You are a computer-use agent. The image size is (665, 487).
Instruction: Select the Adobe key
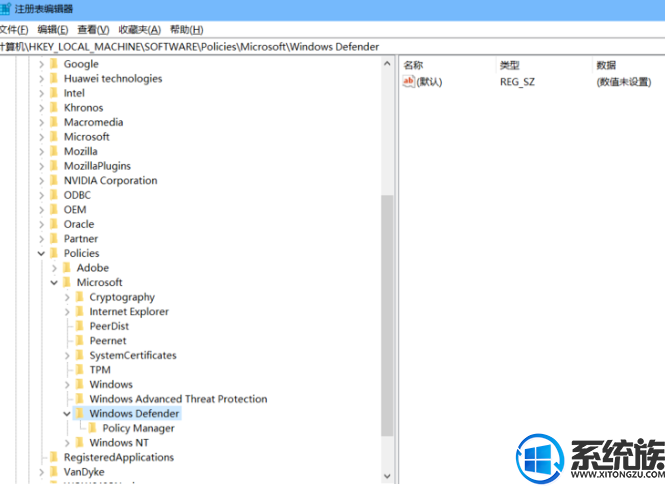tap(92, 268)
